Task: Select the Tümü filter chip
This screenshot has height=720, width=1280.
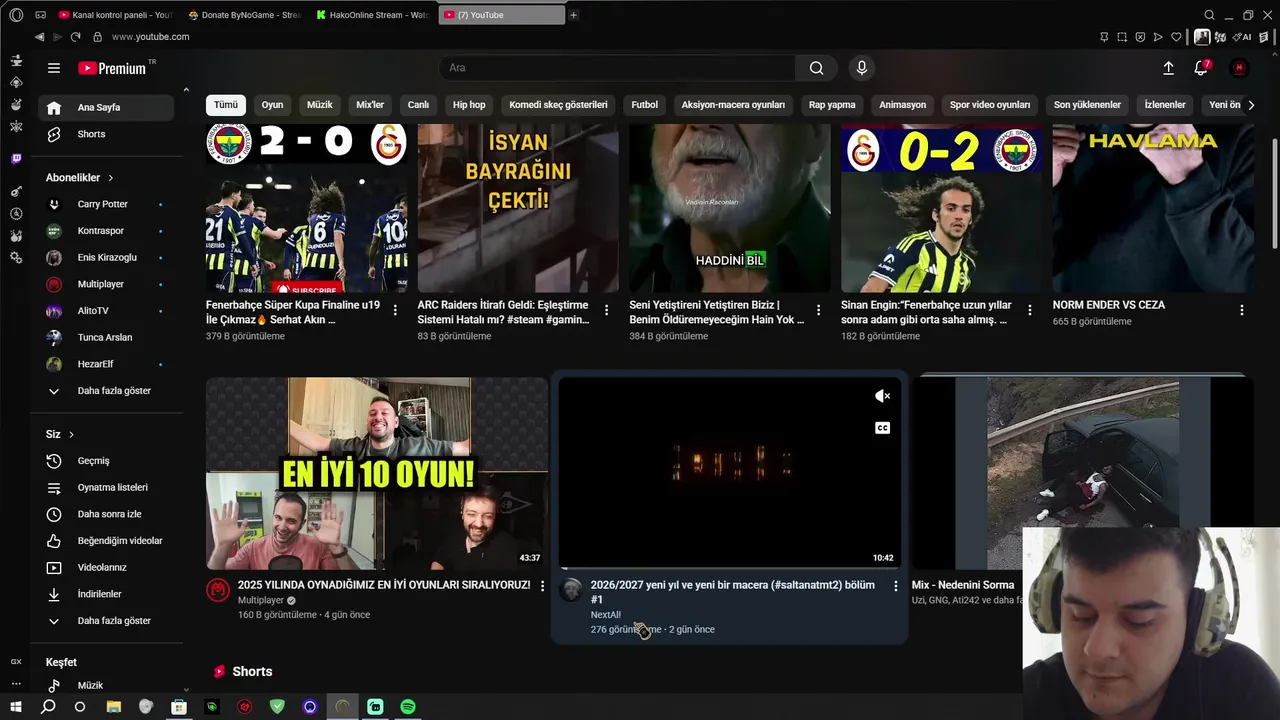Action: [226, 105]
